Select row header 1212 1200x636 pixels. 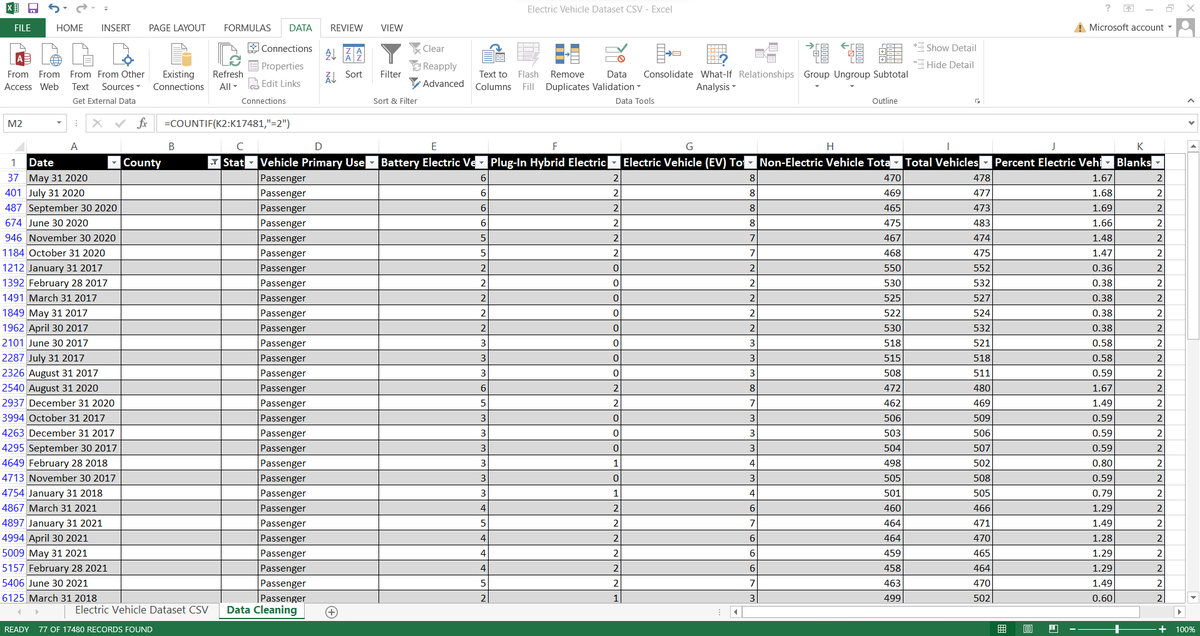13,267
